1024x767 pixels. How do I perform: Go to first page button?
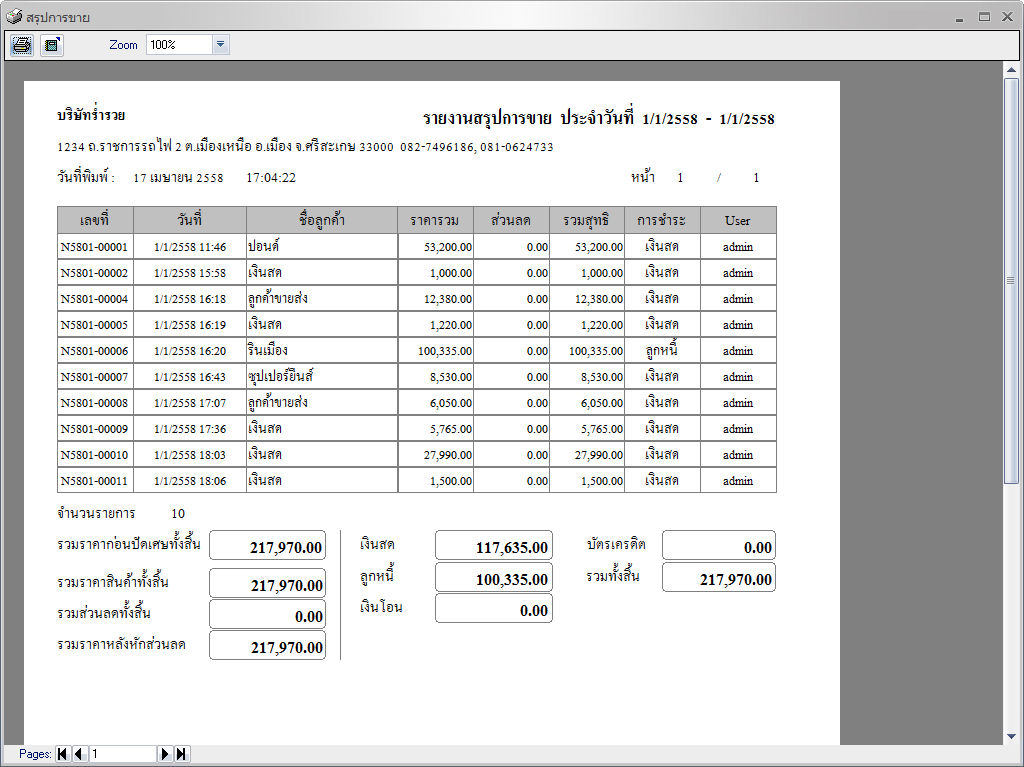point(63,754)
